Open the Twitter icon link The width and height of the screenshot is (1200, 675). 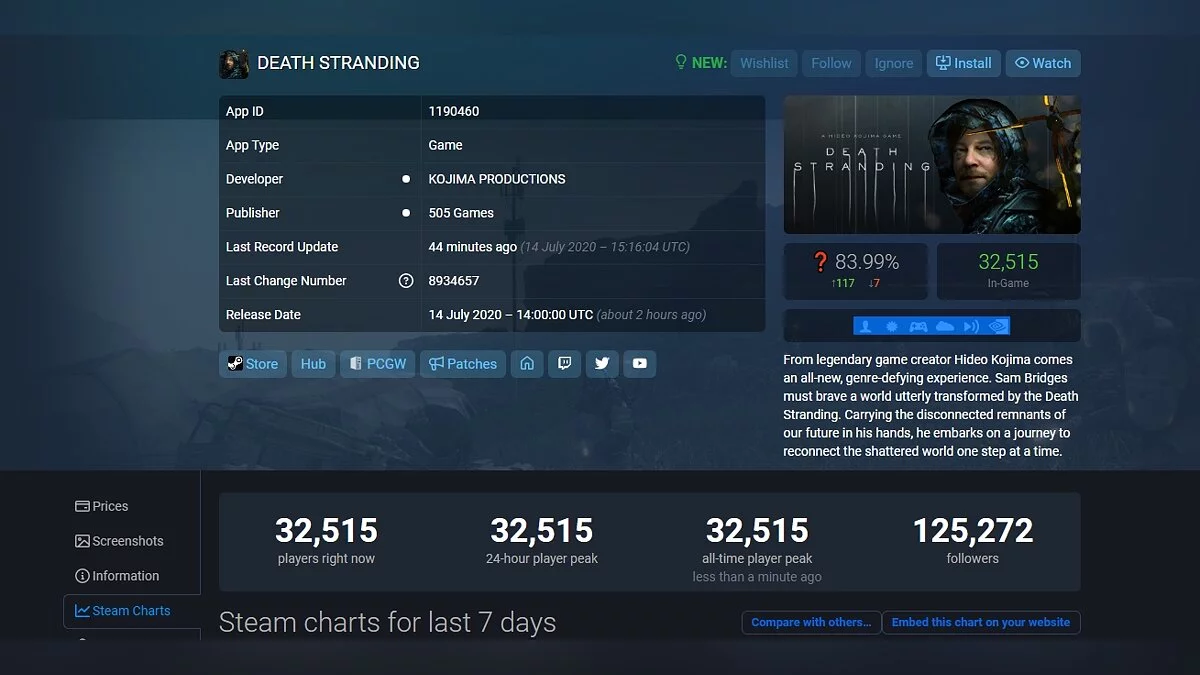coord(602,364)
